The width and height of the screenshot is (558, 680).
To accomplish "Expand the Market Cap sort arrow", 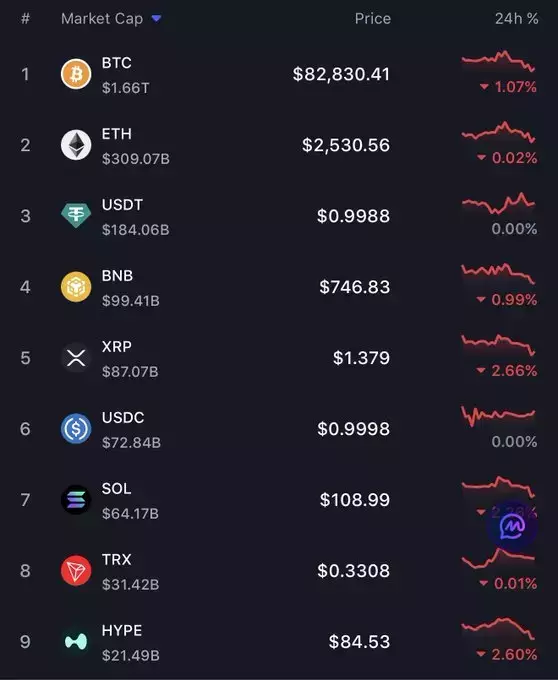I will [157, 18].
